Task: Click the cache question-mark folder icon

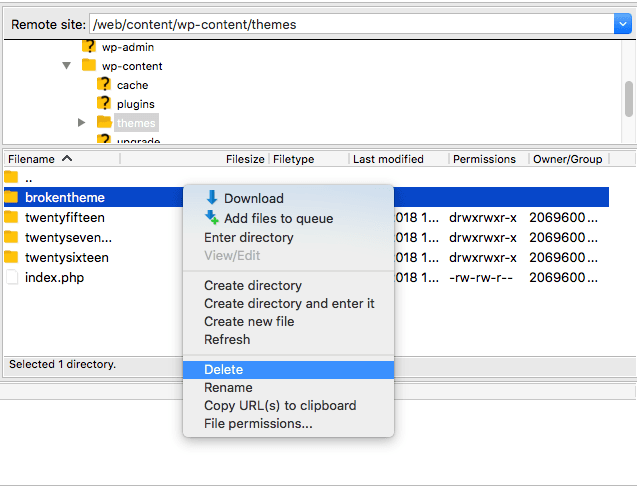Action: click(104, 84)
